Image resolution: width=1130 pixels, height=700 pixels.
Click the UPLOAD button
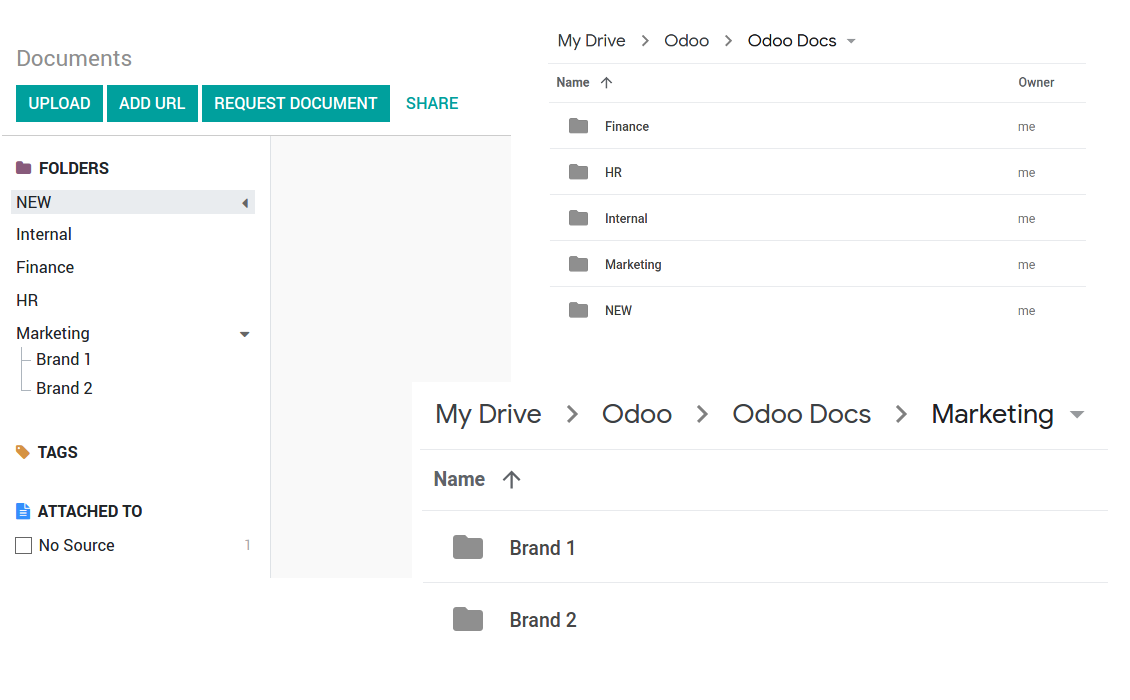pos(59,103)
